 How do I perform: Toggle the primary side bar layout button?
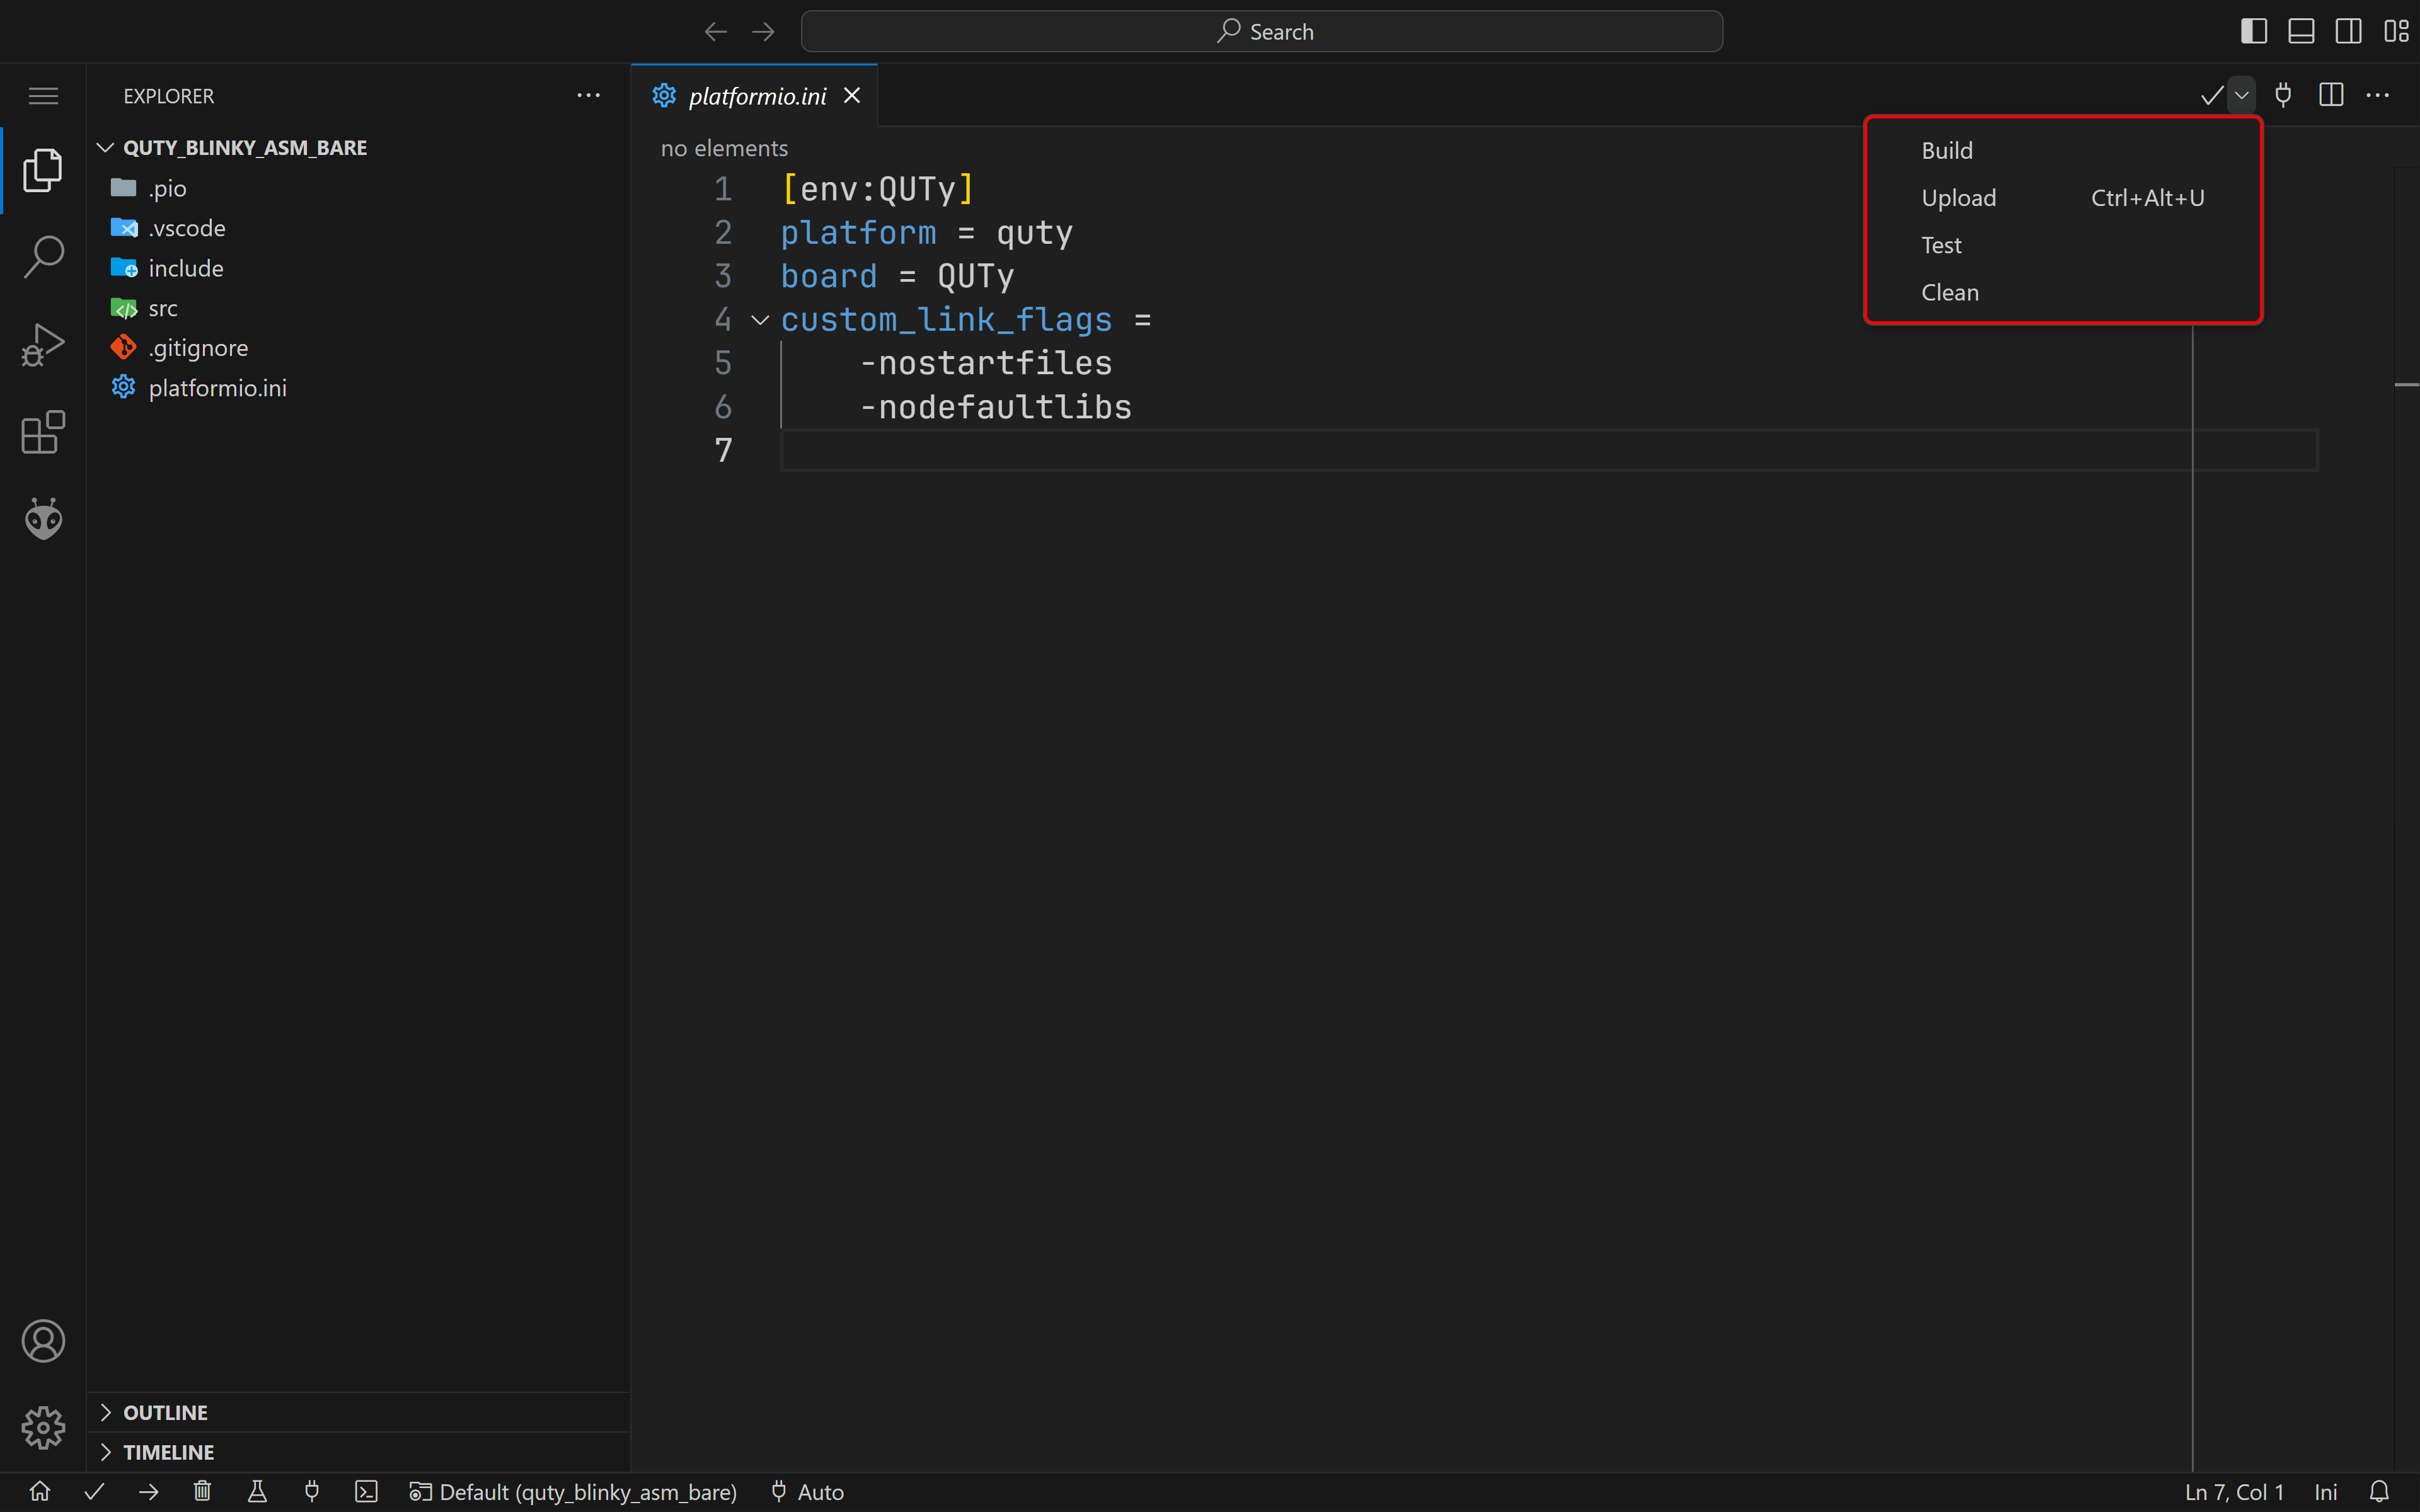pyautogui.click(x=2253, y=31)
